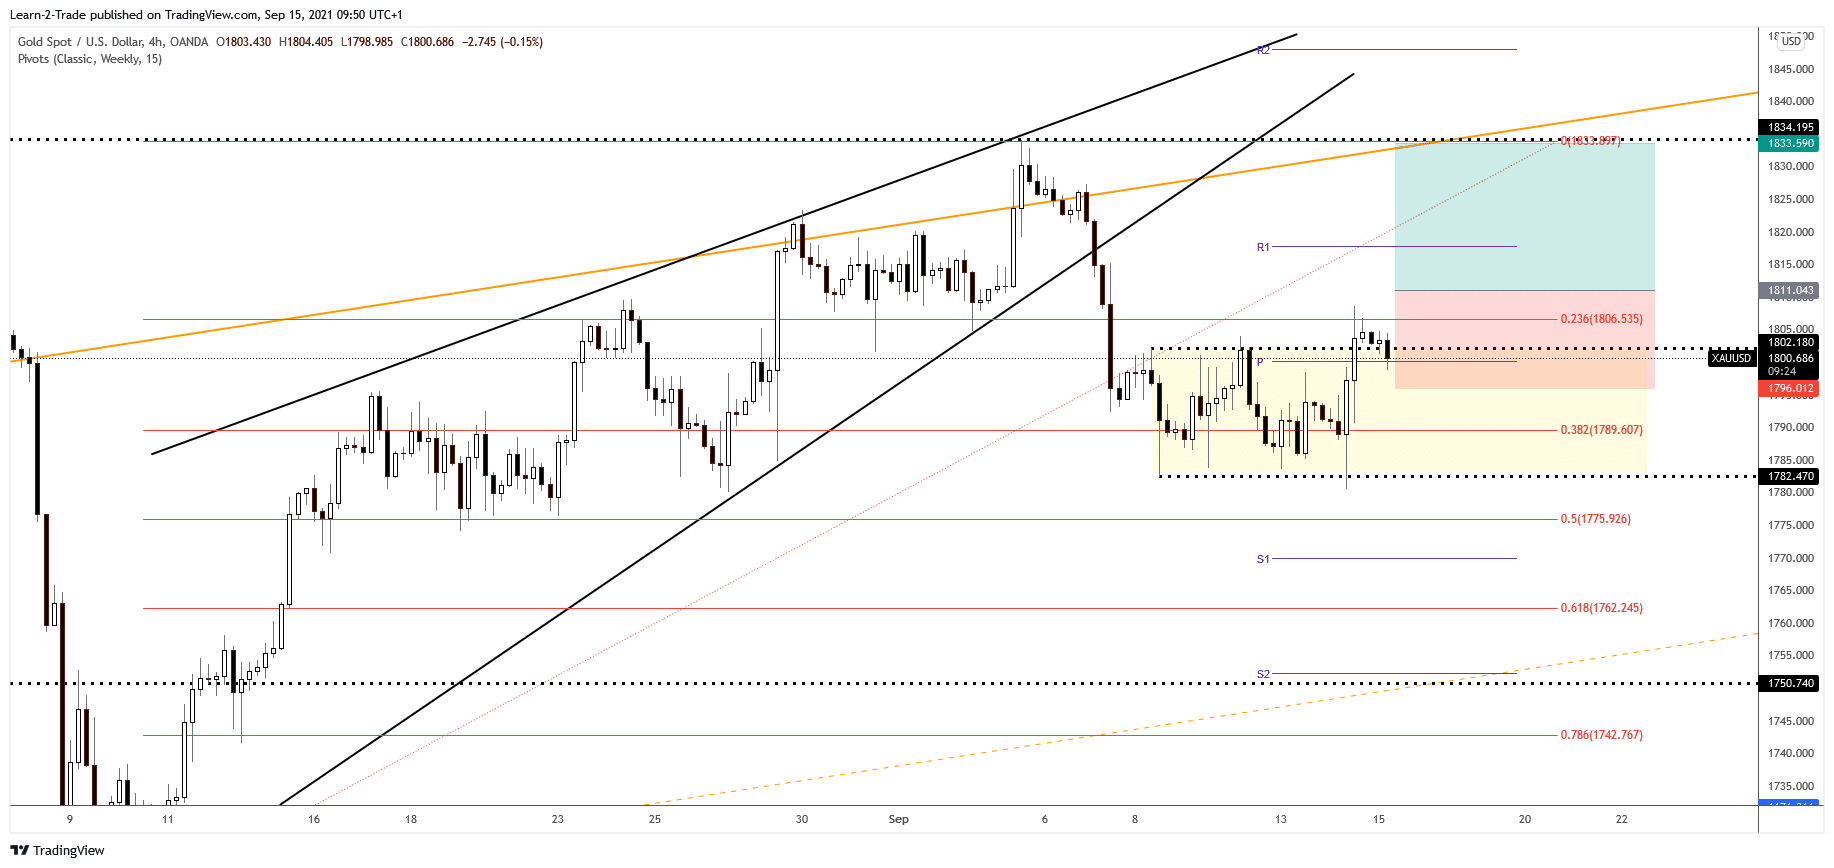Screen dimensions: 1834x868
Task: Click the O1803.430 open value in legend
Action: click(x=243, y=42)
